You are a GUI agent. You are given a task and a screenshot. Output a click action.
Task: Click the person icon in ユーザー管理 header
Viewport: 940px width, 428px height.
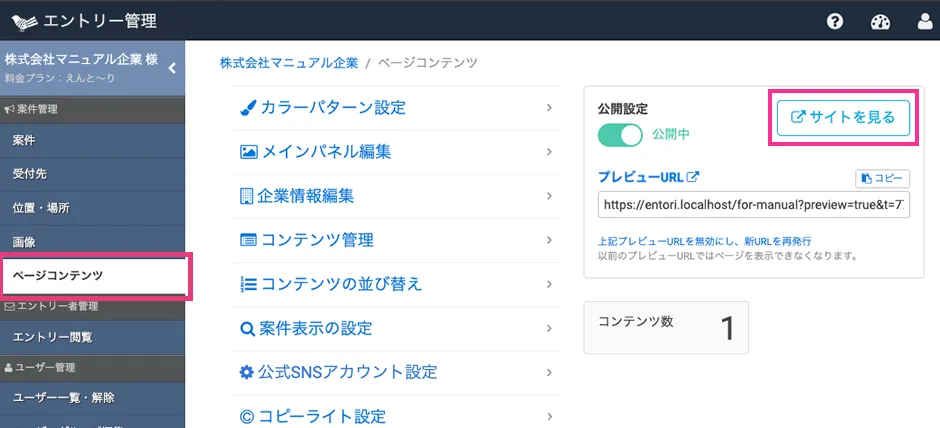tap(8, 367)
